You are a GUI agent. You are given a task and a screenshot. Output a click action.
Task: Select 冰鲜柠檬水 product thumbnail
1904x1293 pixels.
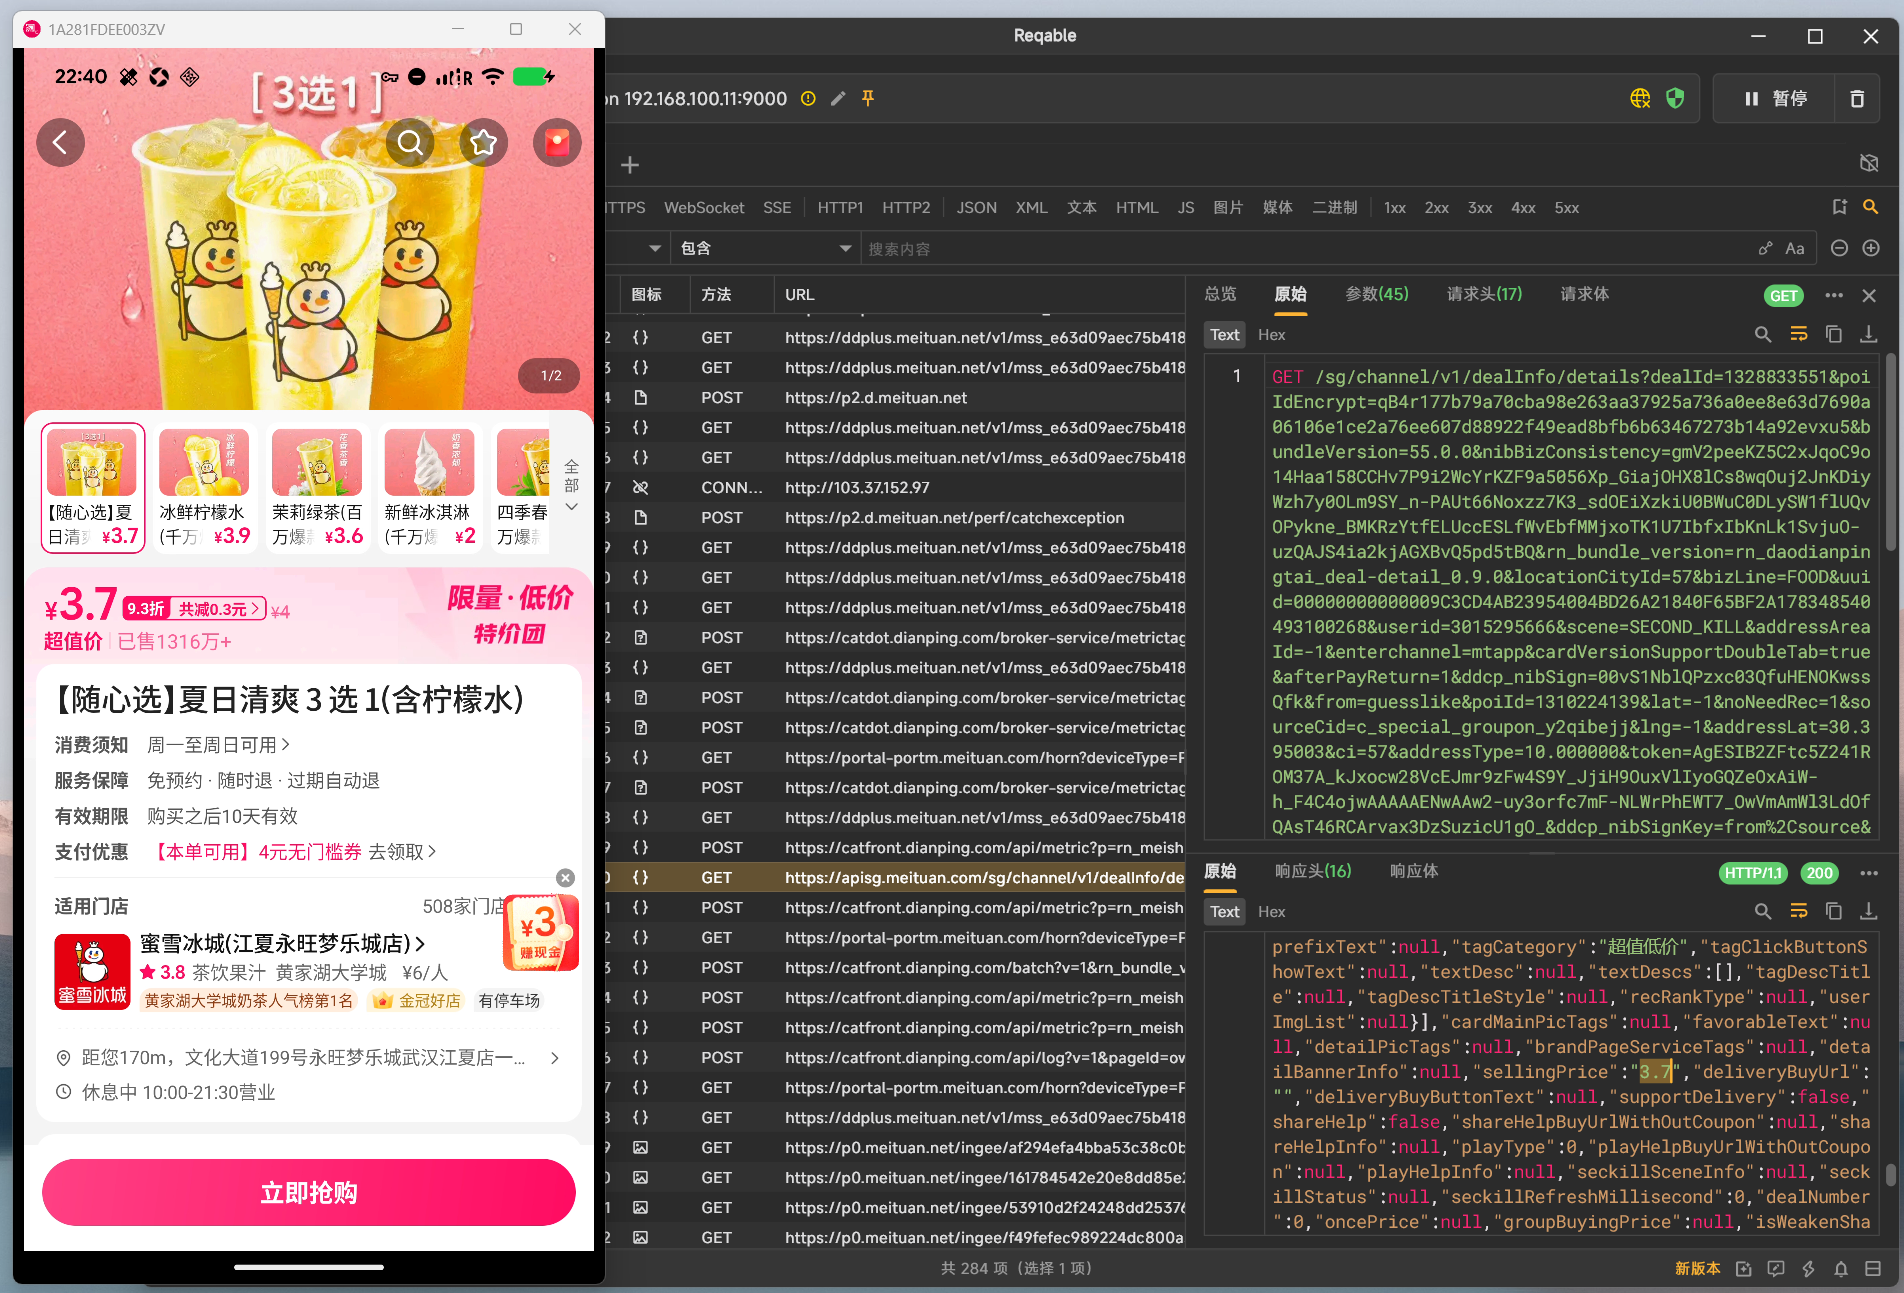coord(204,487)
